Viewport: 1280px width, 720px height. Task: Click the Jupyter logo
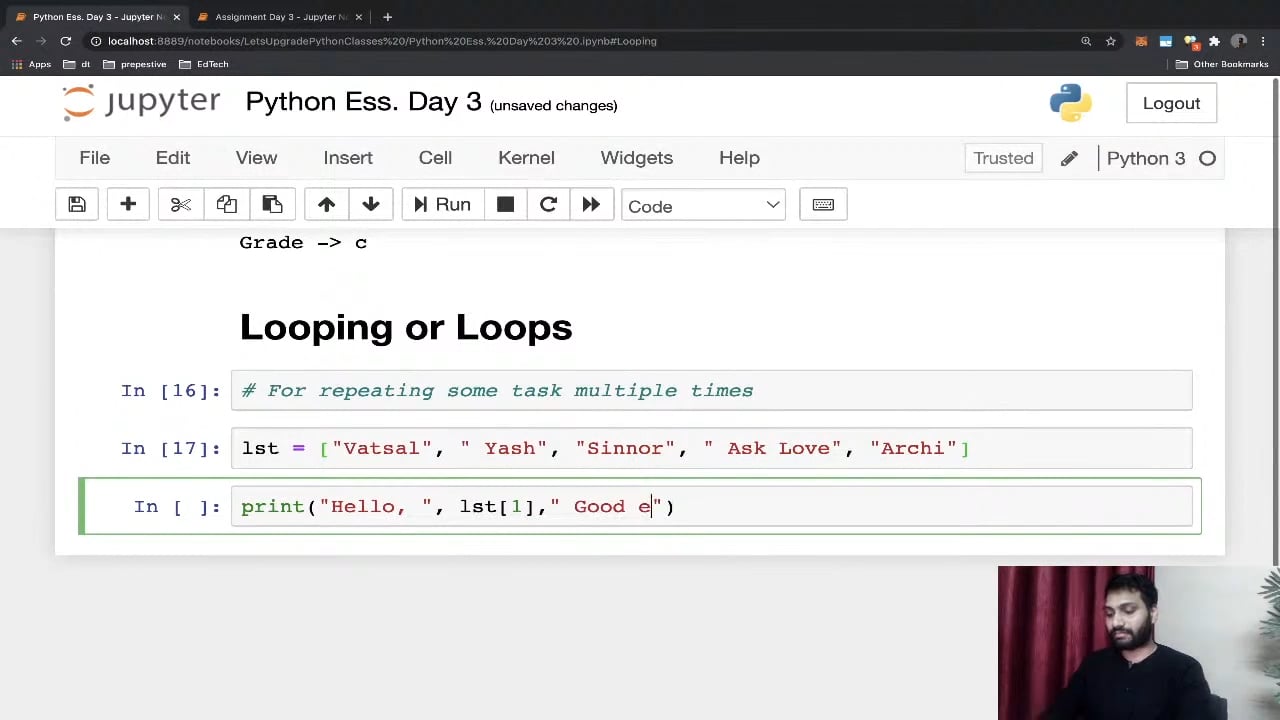tap(141, 102)
